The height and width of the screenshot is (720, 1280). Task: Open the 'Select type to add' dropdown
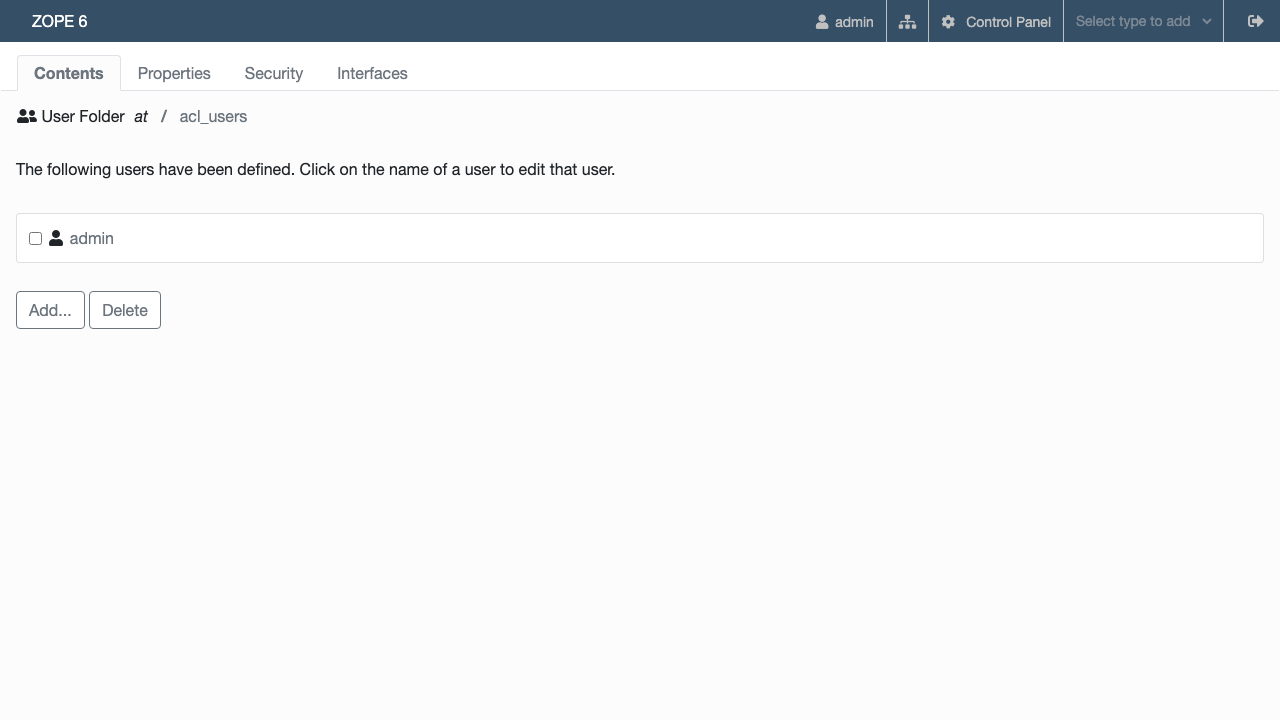pos(1143,21)
